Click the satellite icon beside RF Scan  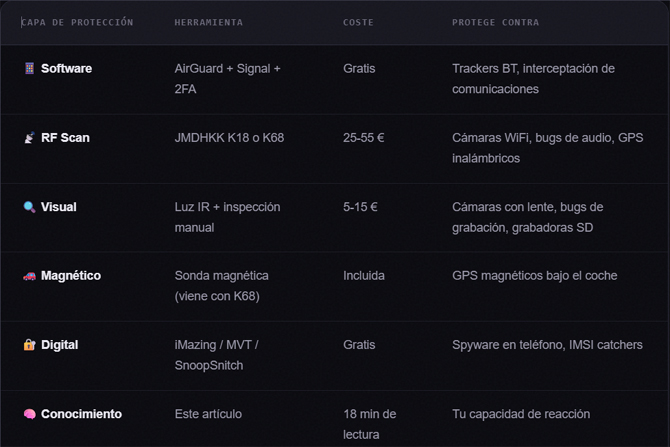point(29,138)
